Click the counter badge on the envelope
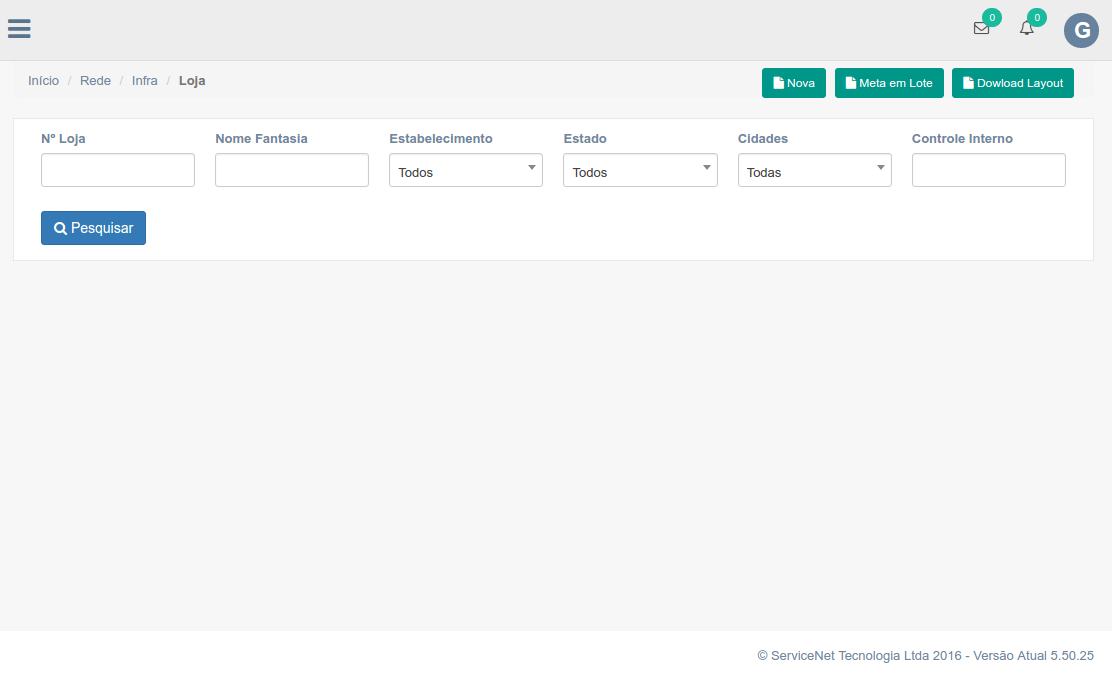The image size is (1112, 675). coord(992,17)
